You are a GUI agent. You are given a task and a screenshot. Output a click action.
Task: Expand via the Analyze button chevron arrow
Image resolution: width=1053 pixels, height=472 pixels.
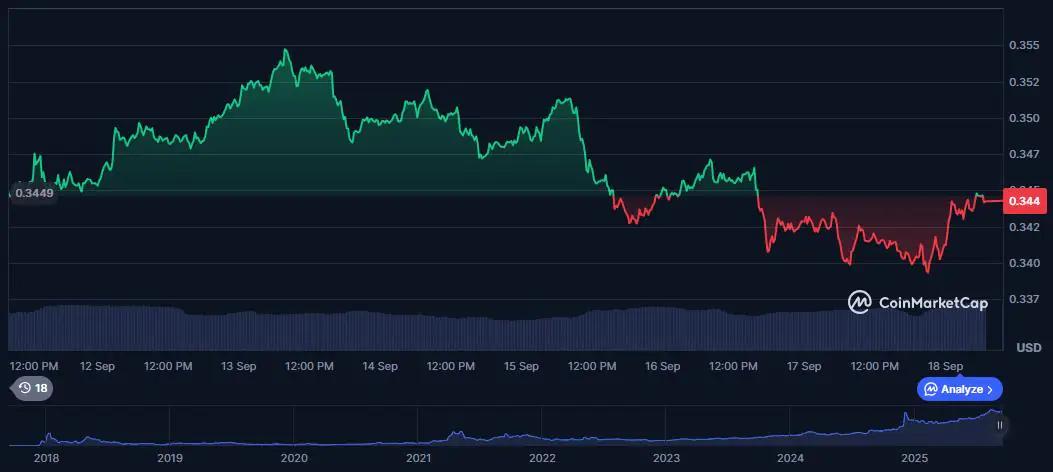click(992, 389)
